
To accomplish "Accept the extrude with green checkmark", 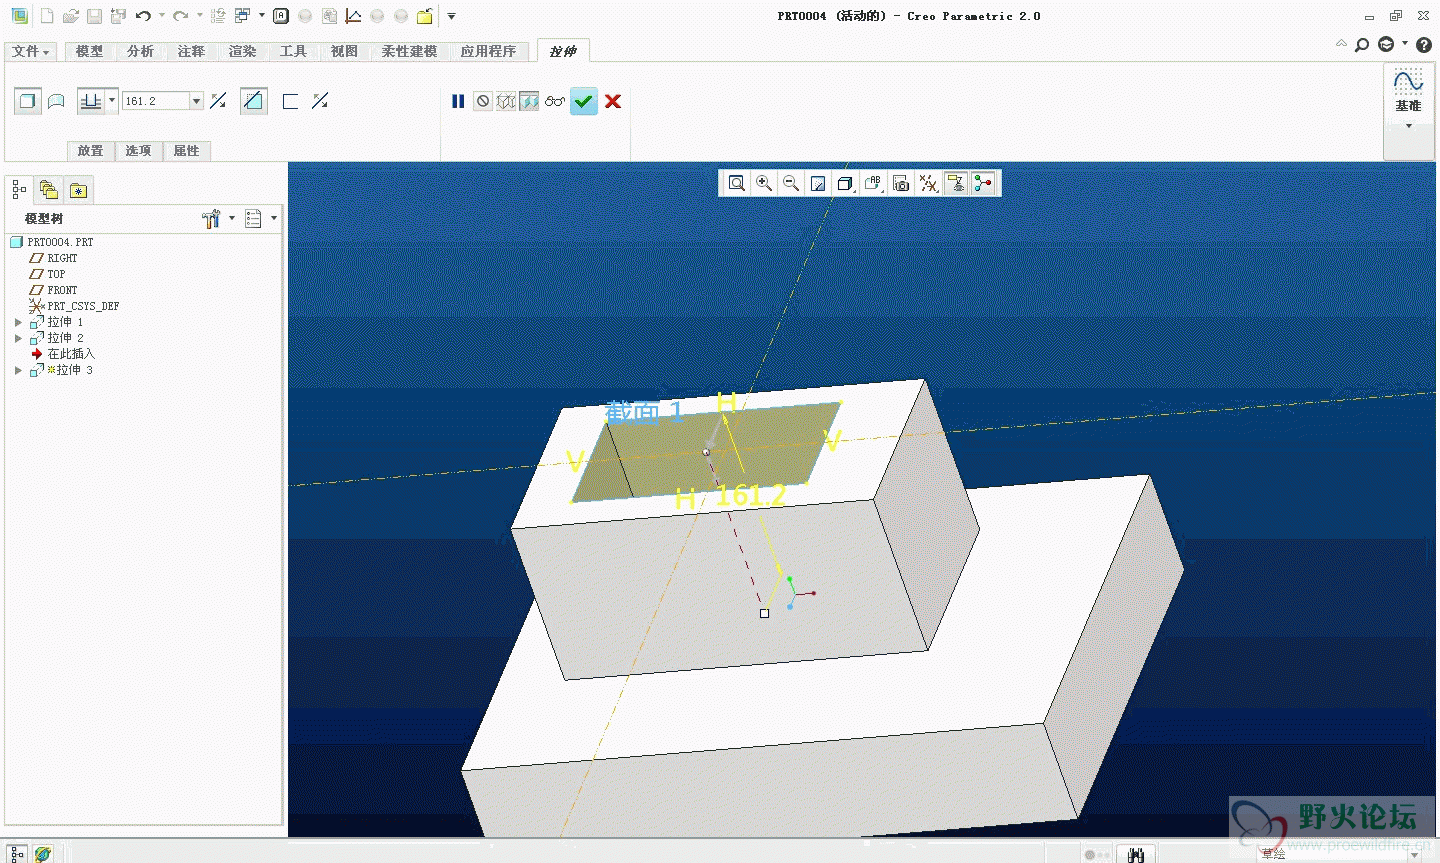I will pyautogui.click(x=584, y=101).
